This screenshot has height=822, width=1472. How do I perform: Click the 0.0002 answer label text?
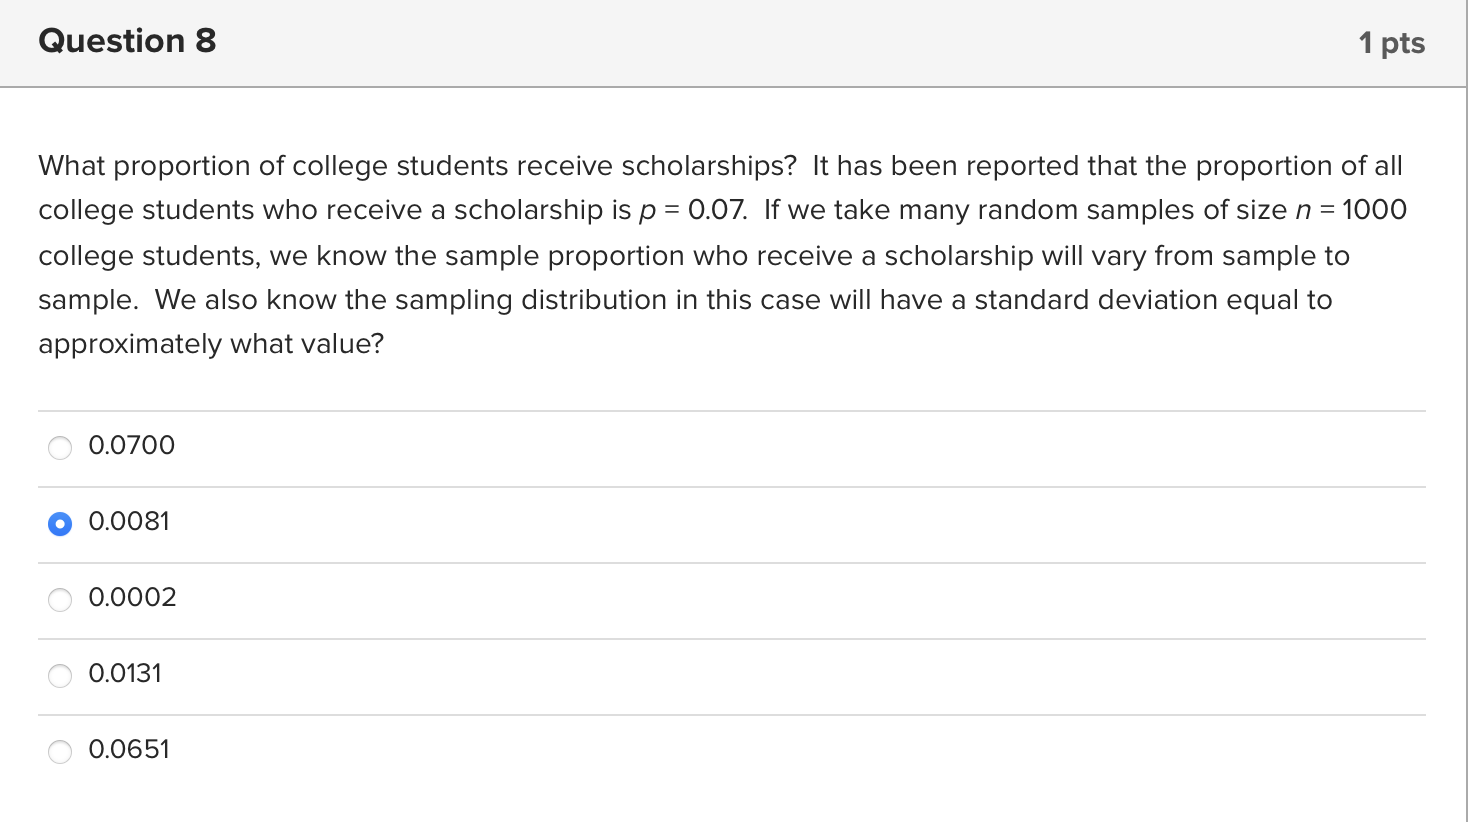[132, 597]
